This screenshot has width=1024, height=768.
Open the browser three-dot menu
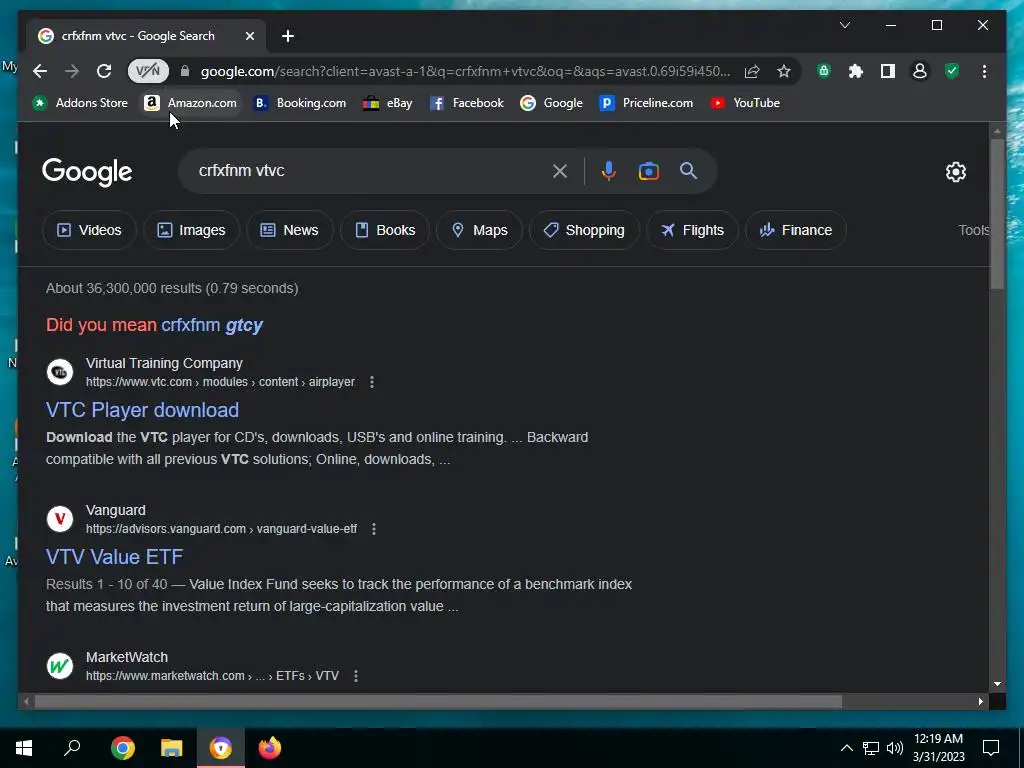pyautogui.click(x=984, y=71)
